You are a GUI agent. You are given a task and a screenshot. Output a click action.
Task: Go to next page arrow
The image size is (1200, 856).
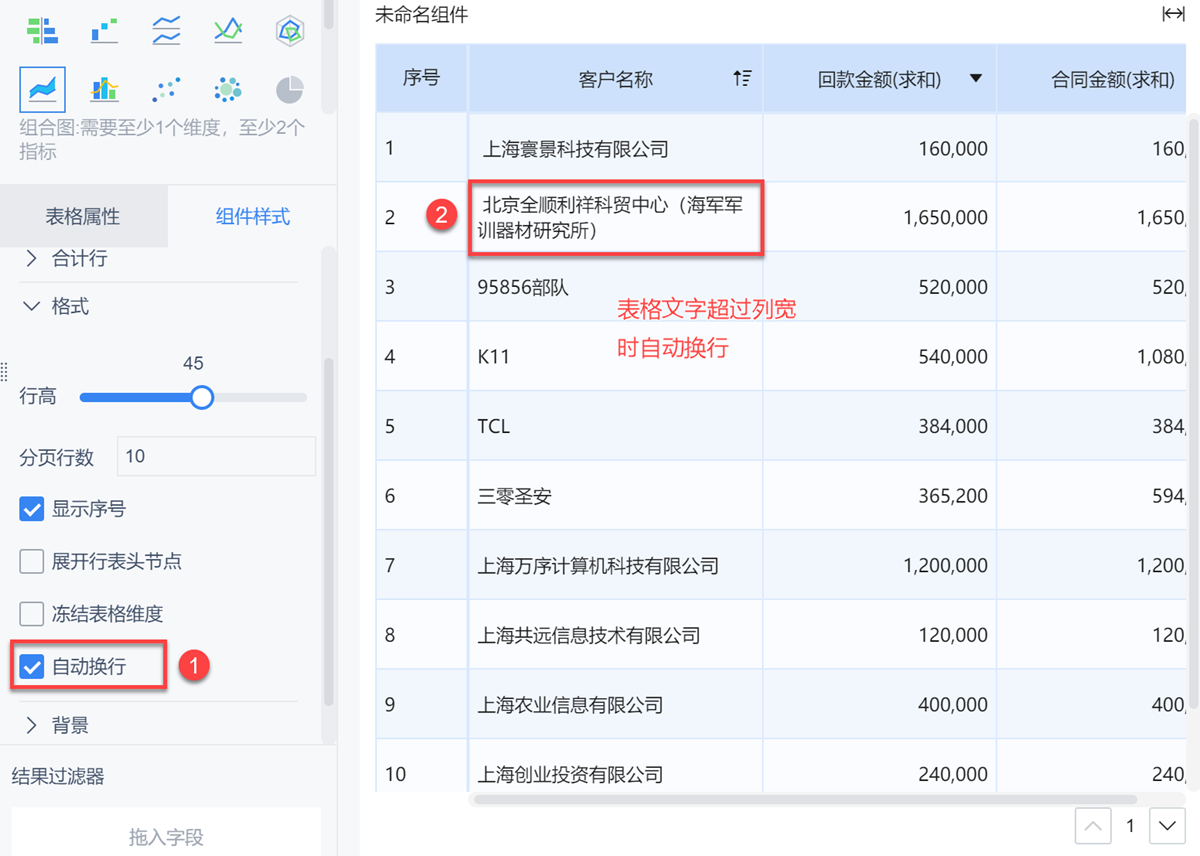tap(1167, 826)
